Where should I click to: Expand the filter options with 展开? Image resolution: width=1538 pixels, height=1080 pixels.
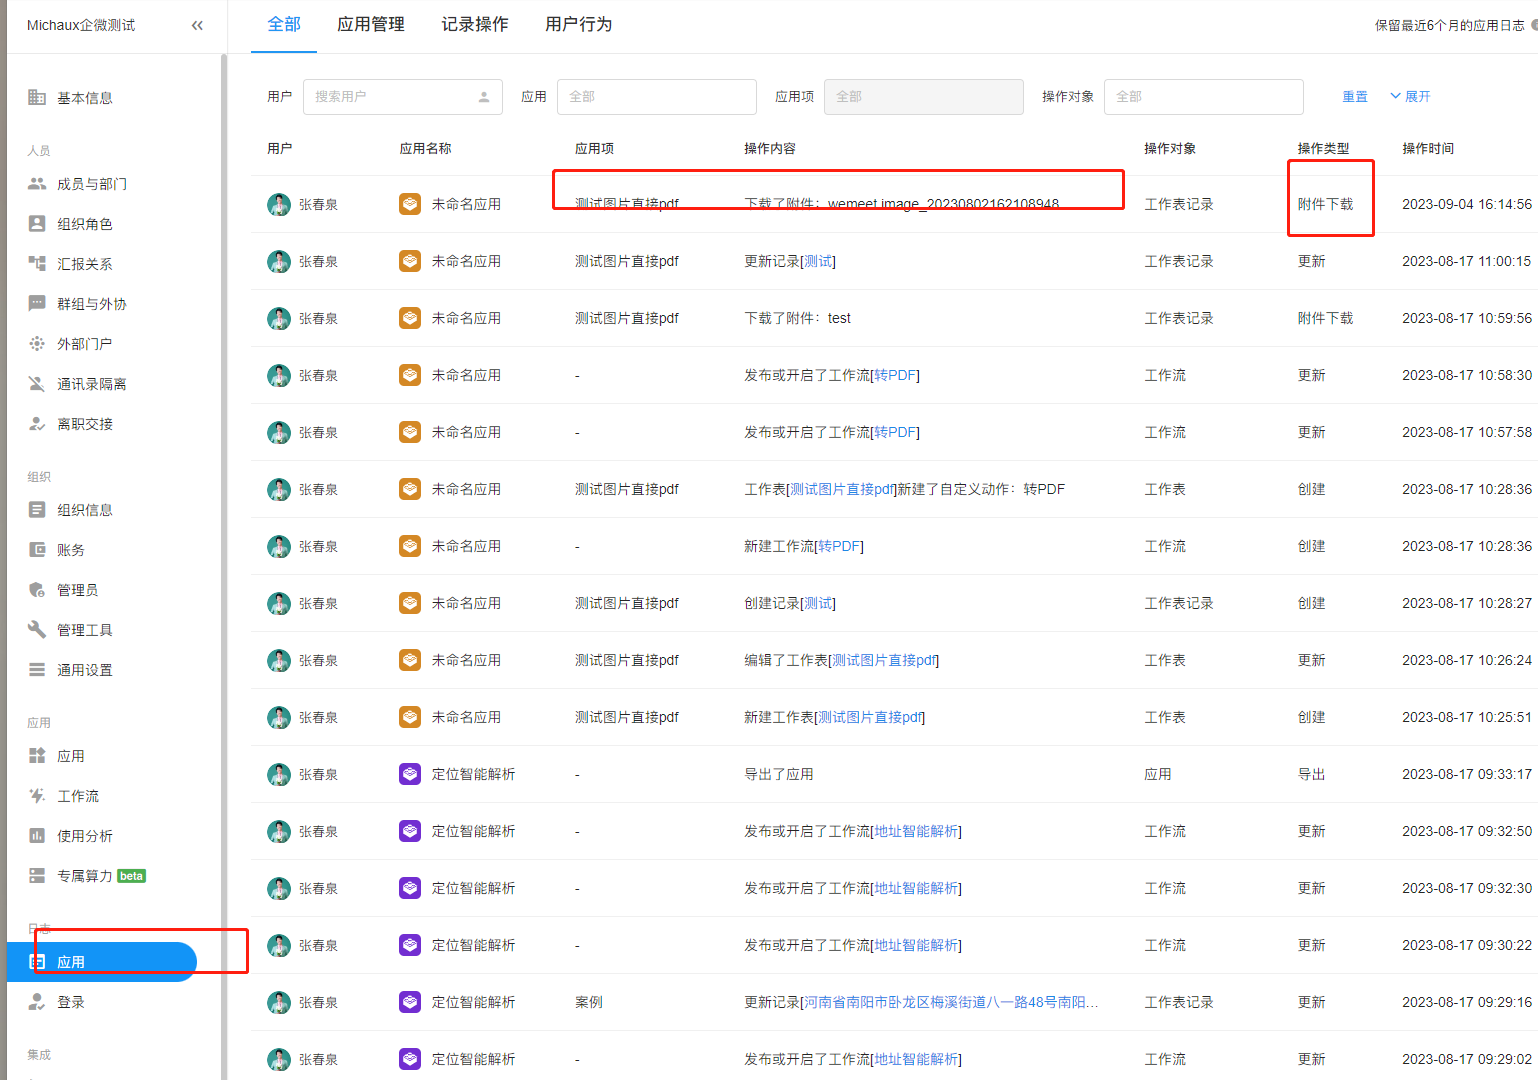pyautogui.click(x=1410, y=97)
